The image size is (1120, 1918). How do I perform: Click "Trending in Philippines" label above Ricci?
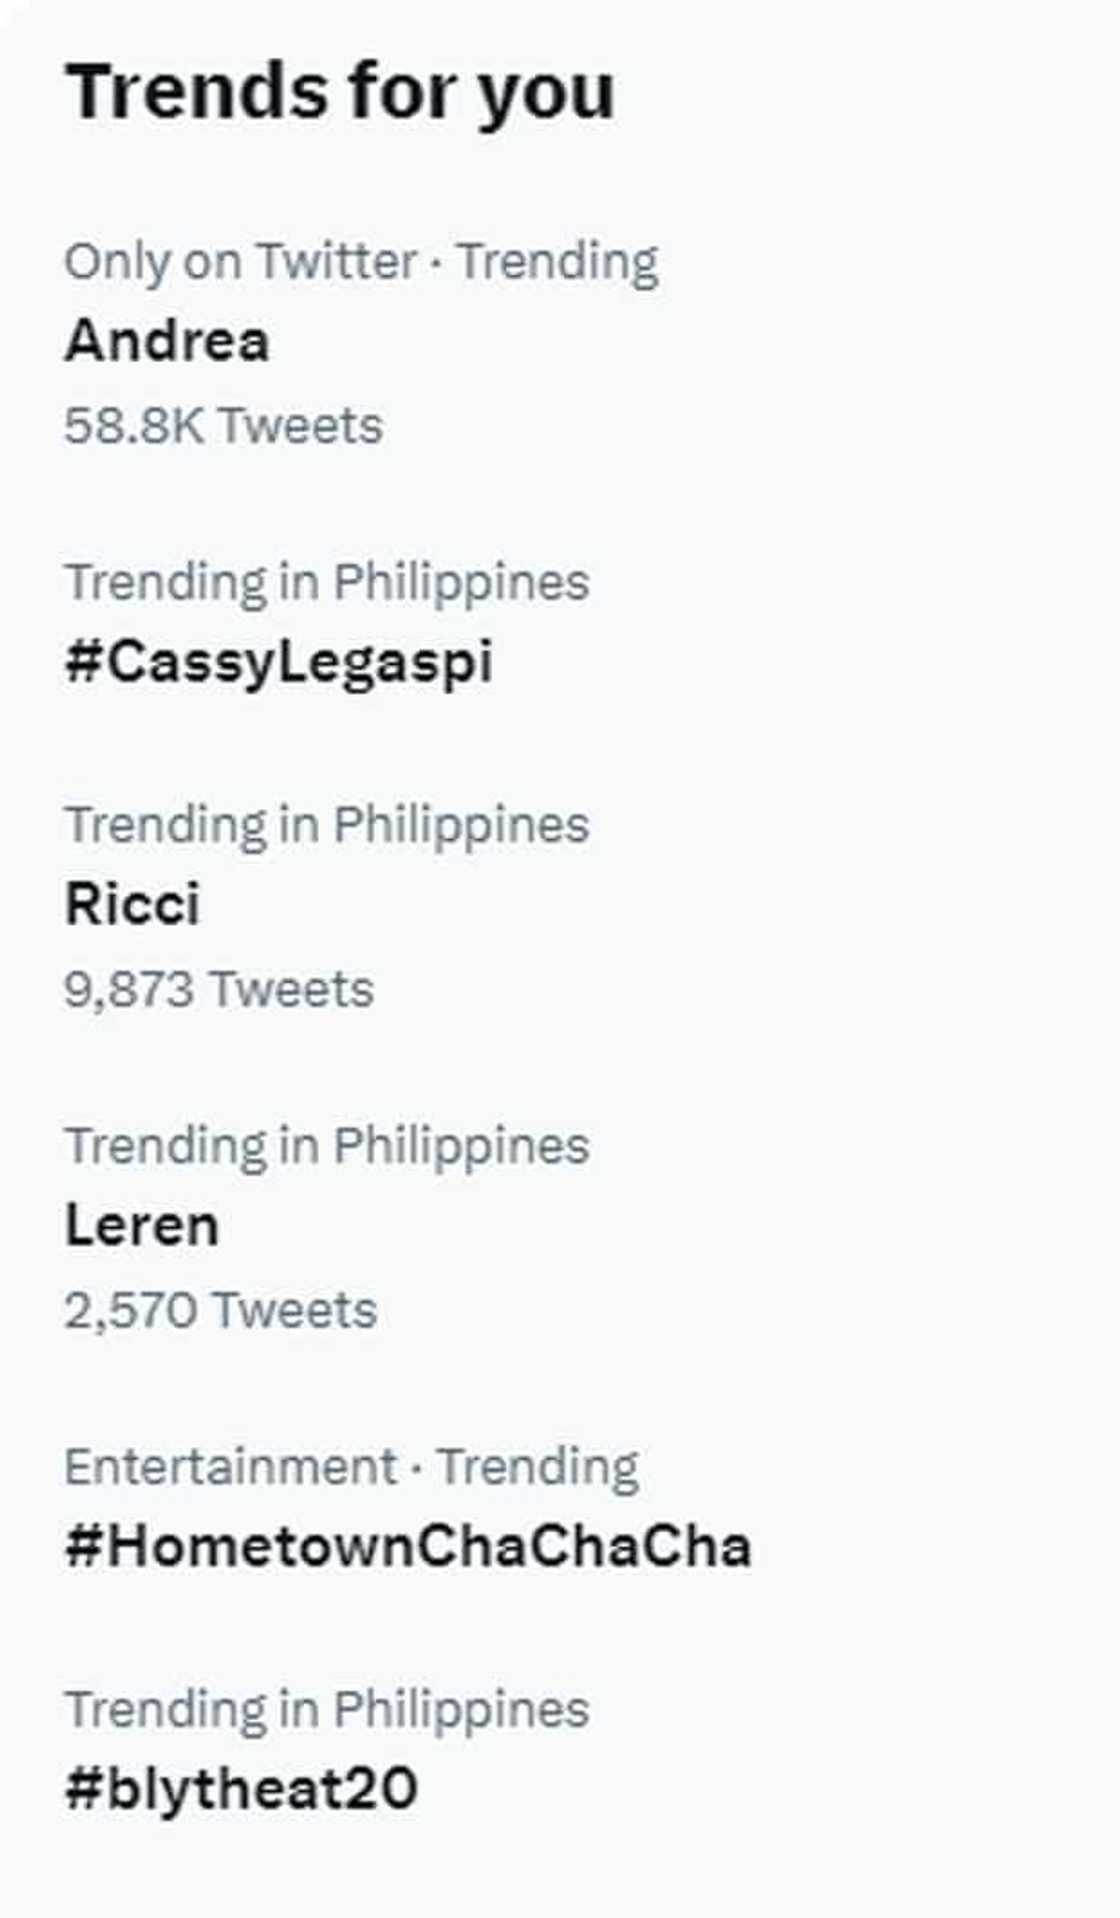[x=327, y=825]
